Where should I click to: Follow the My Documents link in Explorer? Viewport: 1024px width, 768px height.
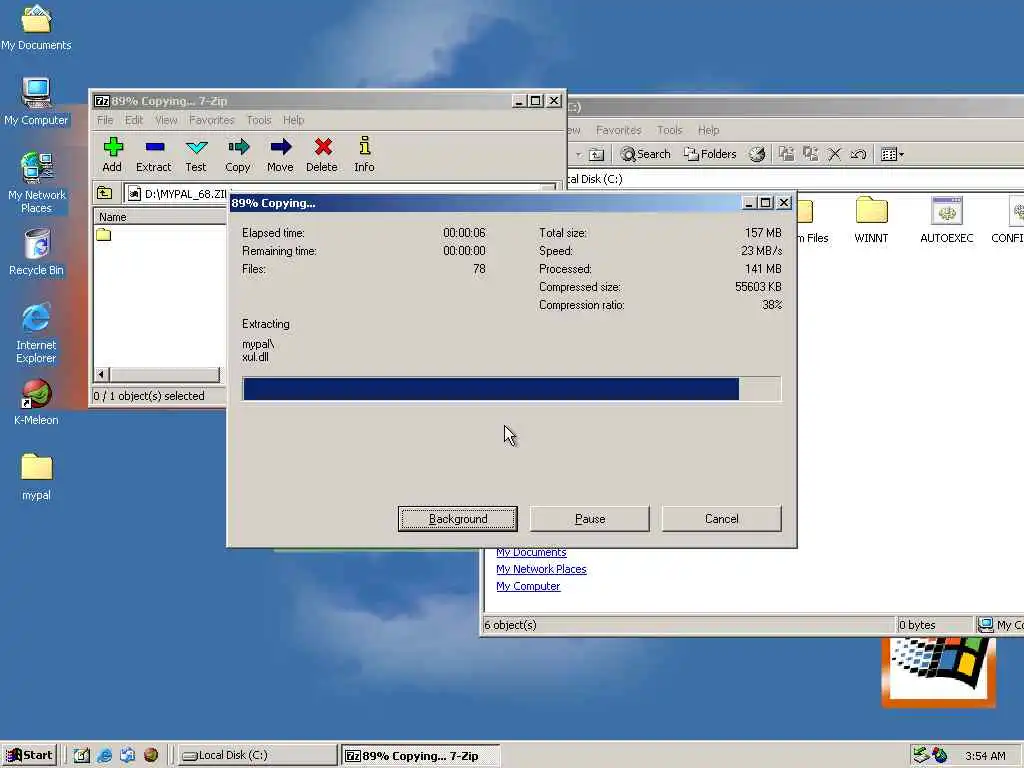[531, 552]
